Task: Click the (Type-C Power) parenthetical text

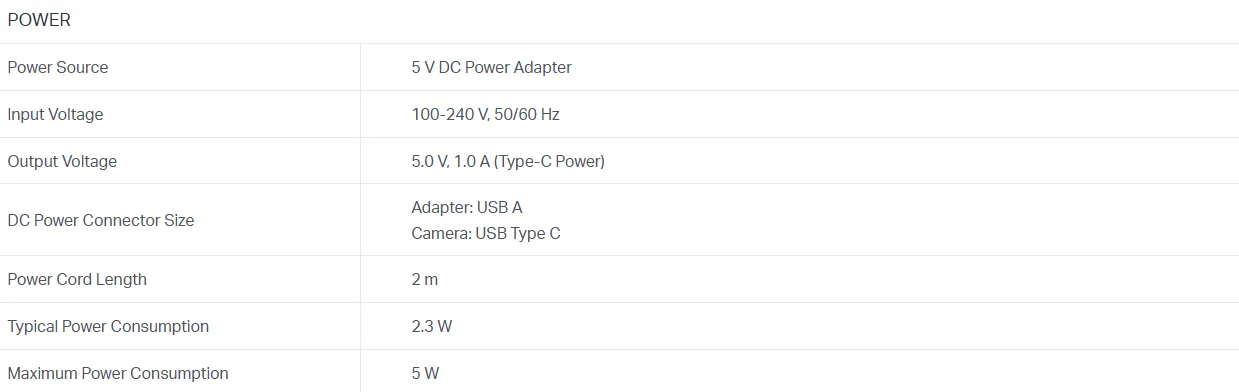Action: 550,161
